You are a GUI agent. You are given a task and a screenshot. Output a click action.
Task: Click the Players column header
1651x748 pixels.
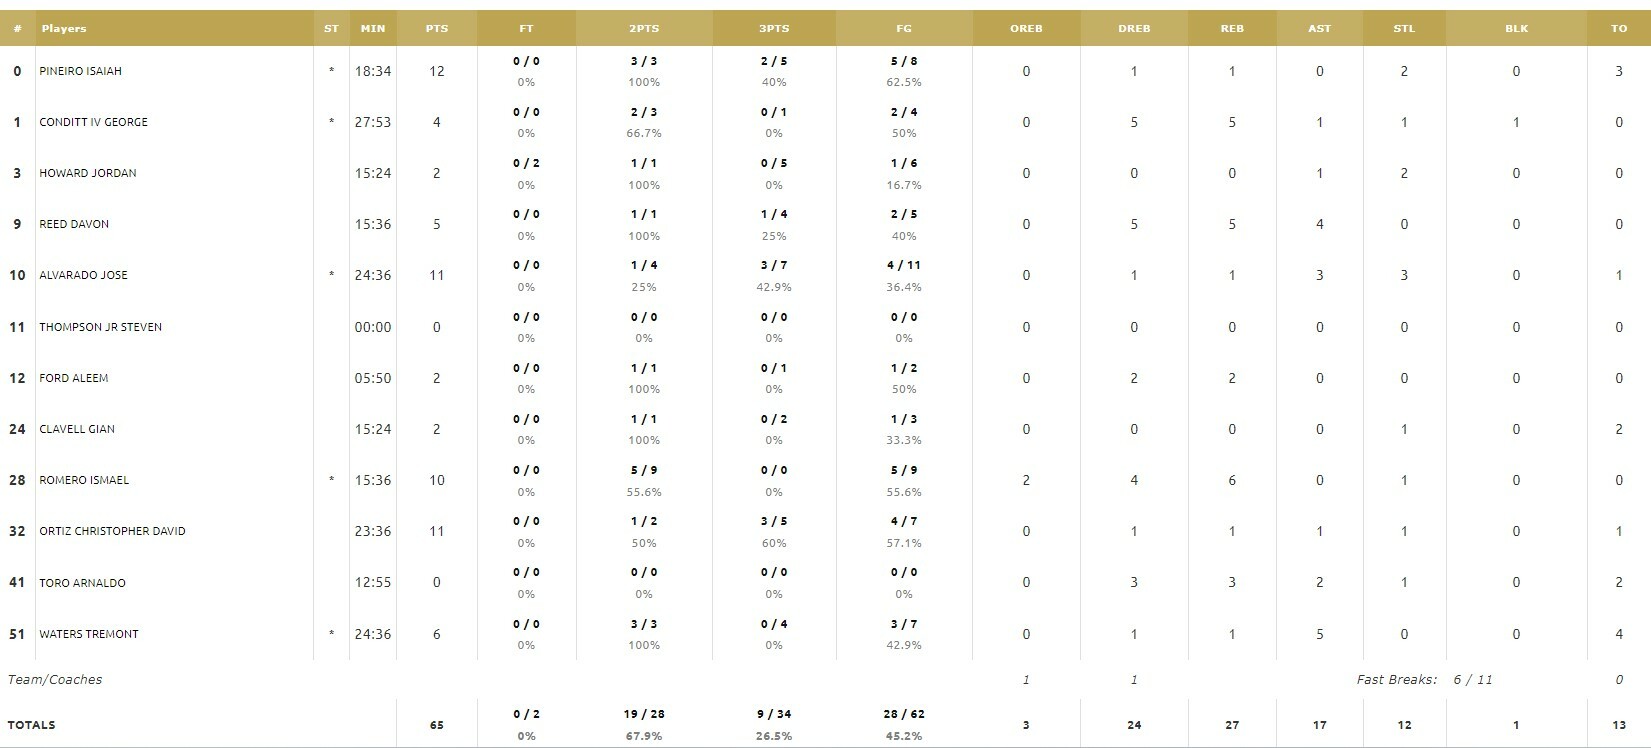(64, 28)
